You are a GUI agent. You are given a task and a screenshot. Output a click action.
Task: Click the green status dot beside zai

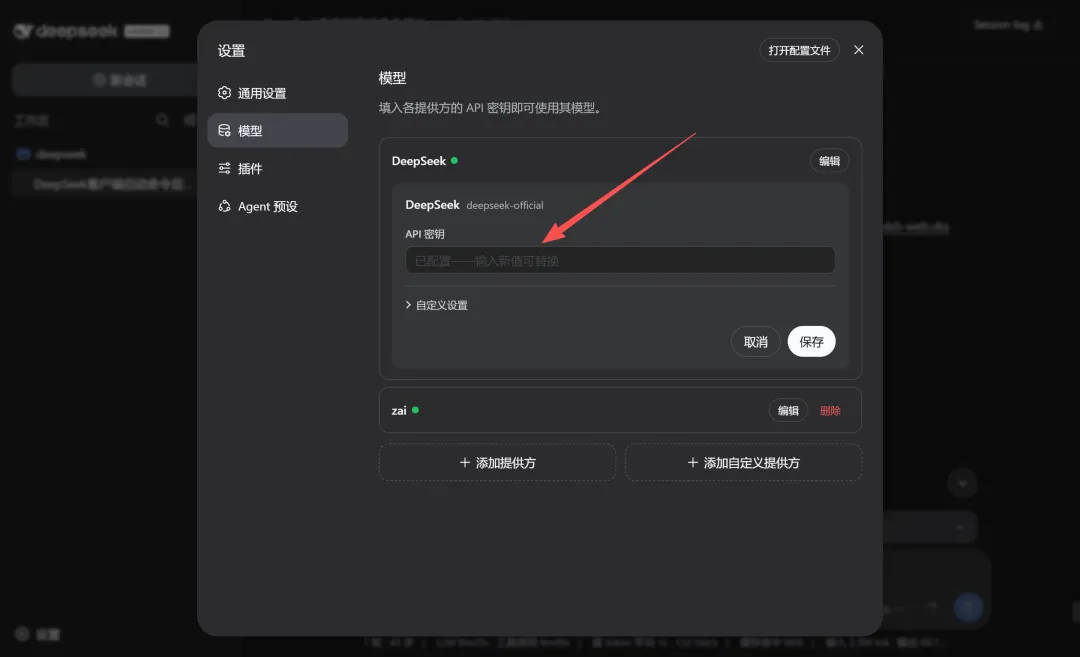[415, 410]
